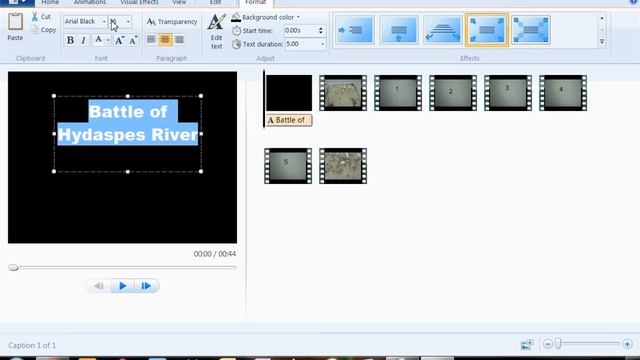The image size is (640, 360).
Task: Click the font color A icon
Action: pos(98,40)
